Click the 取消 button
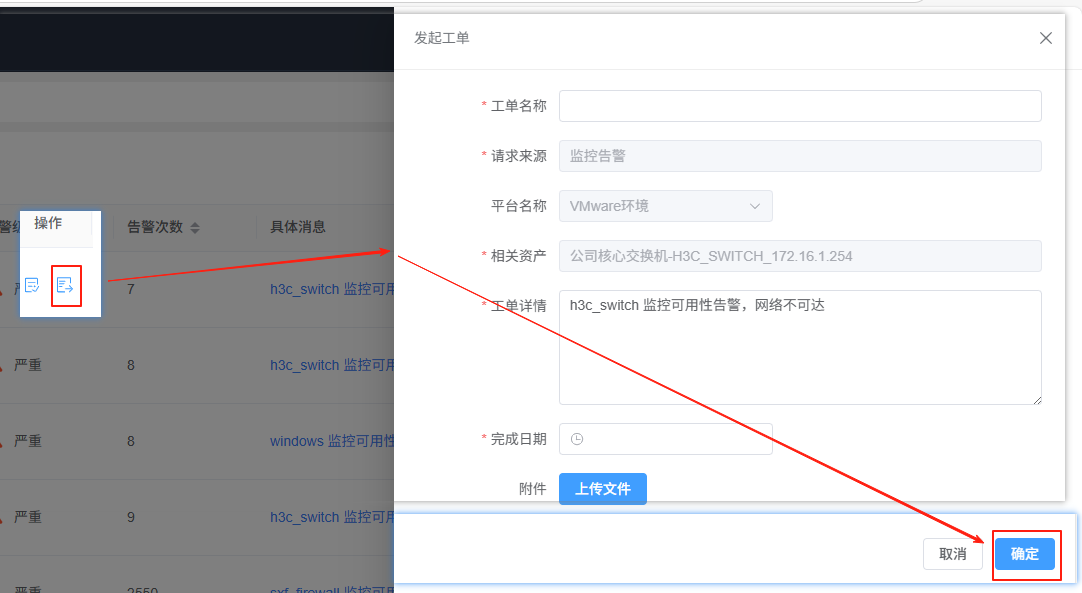Viewport: 1082px width, 593px height. 952,554
